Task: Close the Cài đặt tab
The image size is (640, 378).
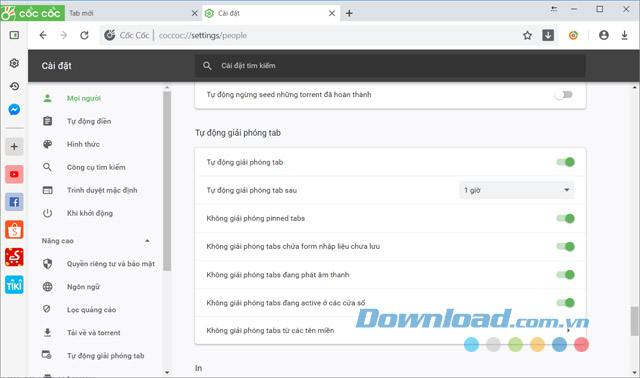Action: coord(332,13)
